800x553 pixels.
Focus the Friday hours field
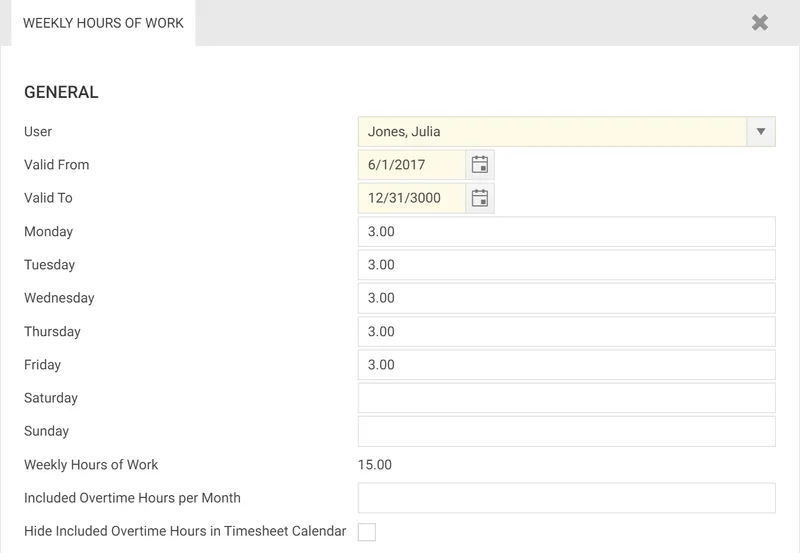pyautogui.click(x=566, y=365)
